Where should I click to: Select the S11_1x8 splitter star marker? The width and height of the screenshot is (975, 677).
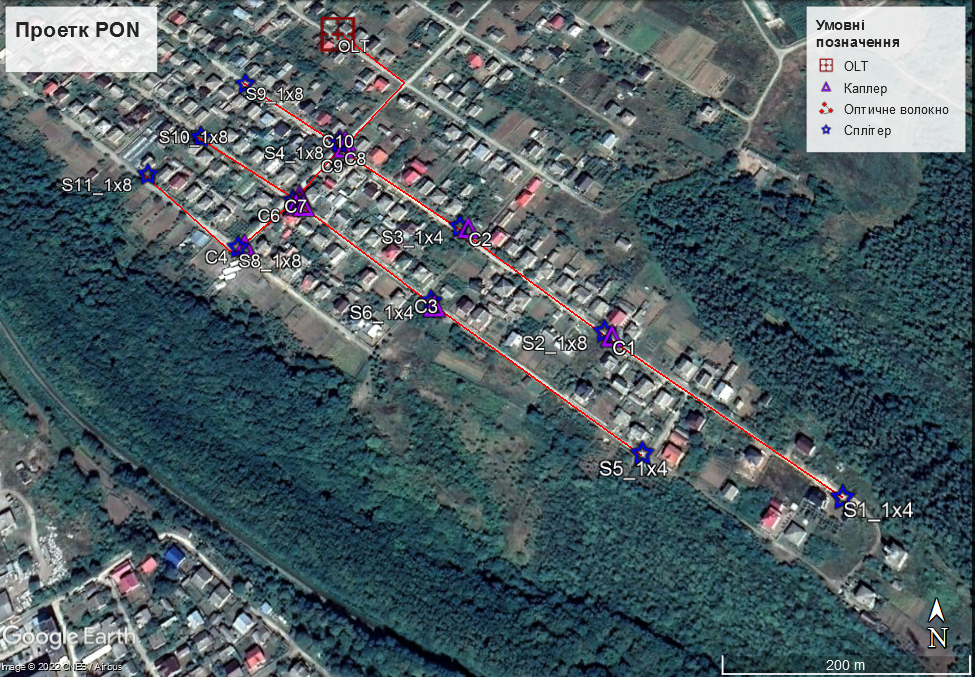pos(148,174)
